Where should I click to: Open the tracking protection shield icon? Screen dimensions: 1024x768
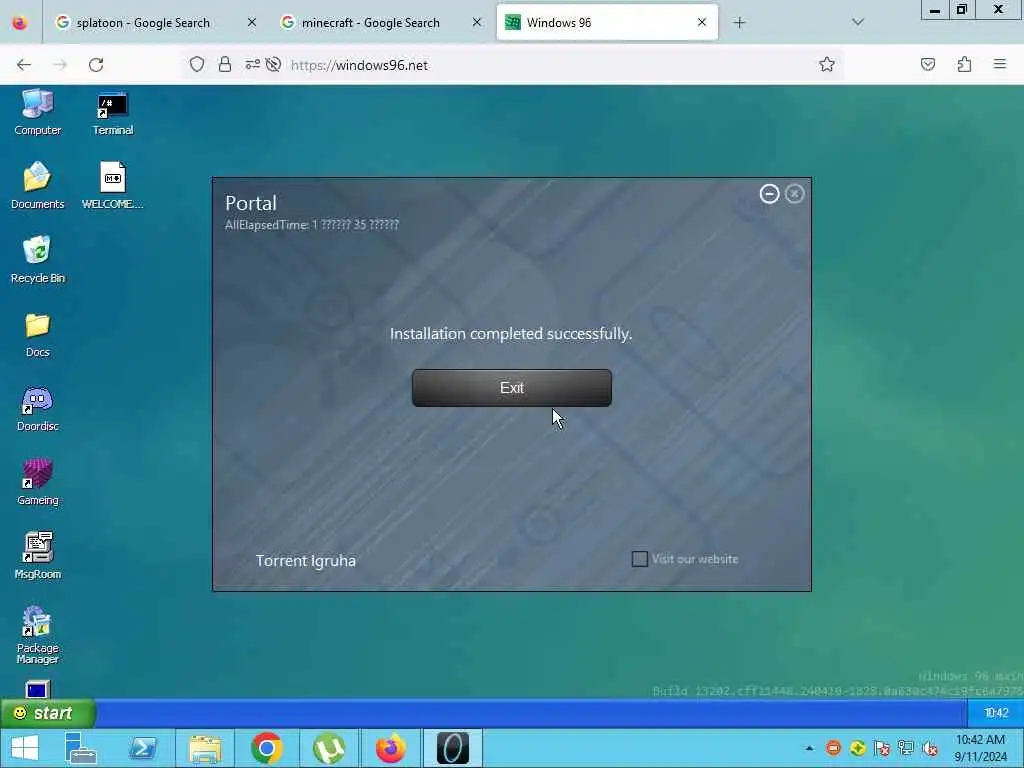coord(197,65)
